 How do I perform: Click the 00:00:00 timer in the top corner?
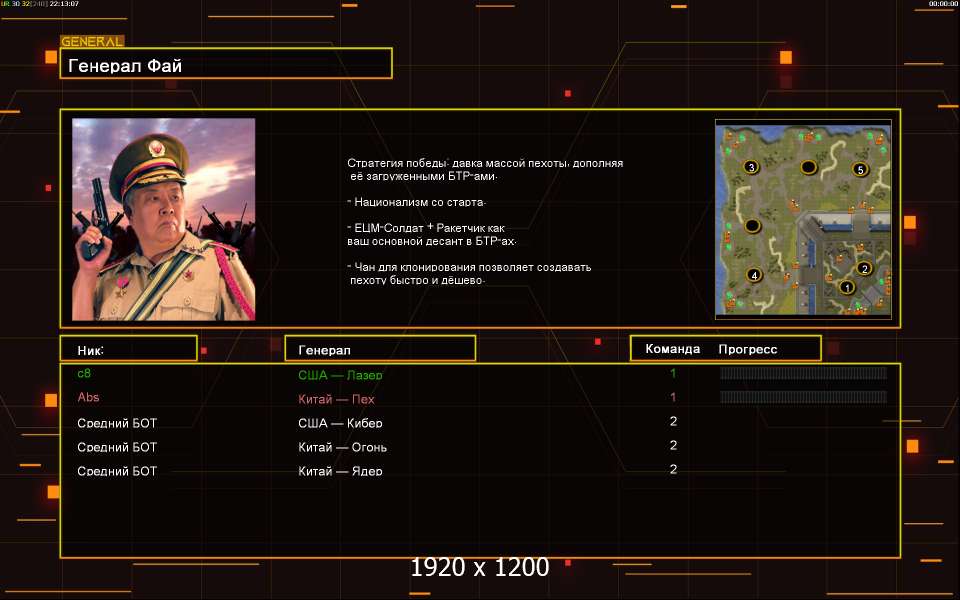[943, 4]
